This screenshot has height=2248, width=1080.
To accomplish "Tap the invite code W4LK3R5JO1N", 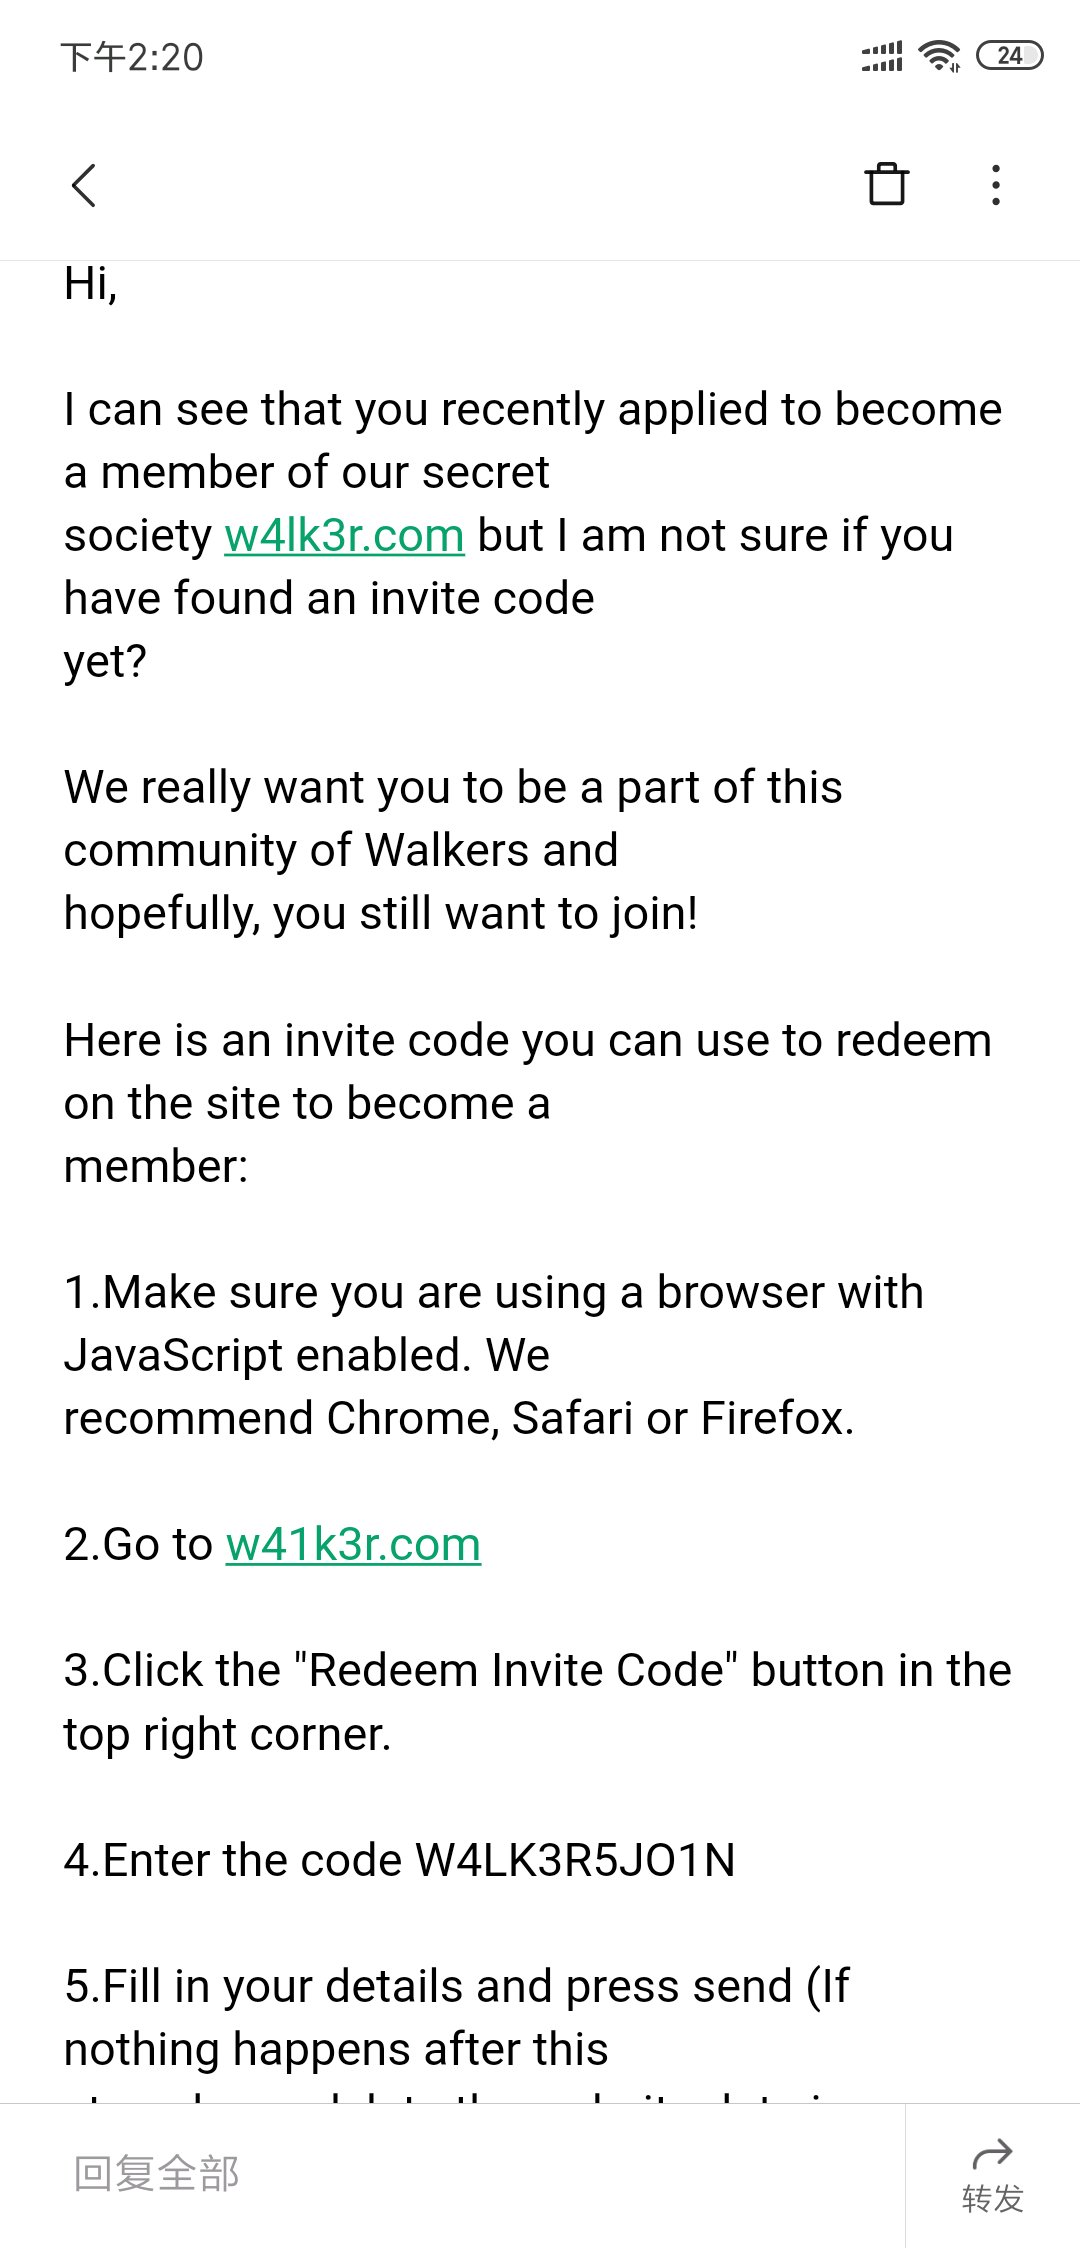I will click(x=575, y=1861).
